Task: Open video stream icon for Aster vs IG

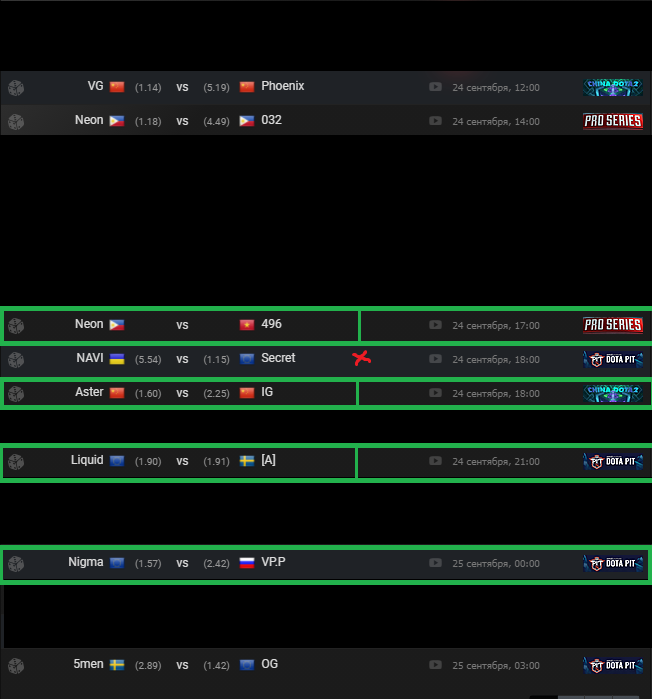Action: (435, 393)
